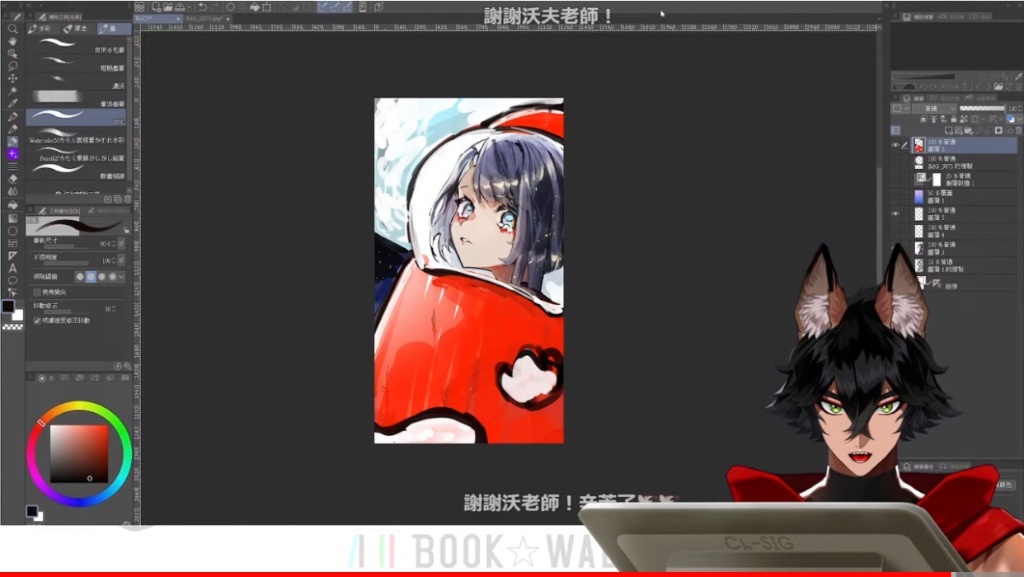The image size is (1024, 577).
Task: Open opacity dynamics settings button
Action: pos(121,260)
